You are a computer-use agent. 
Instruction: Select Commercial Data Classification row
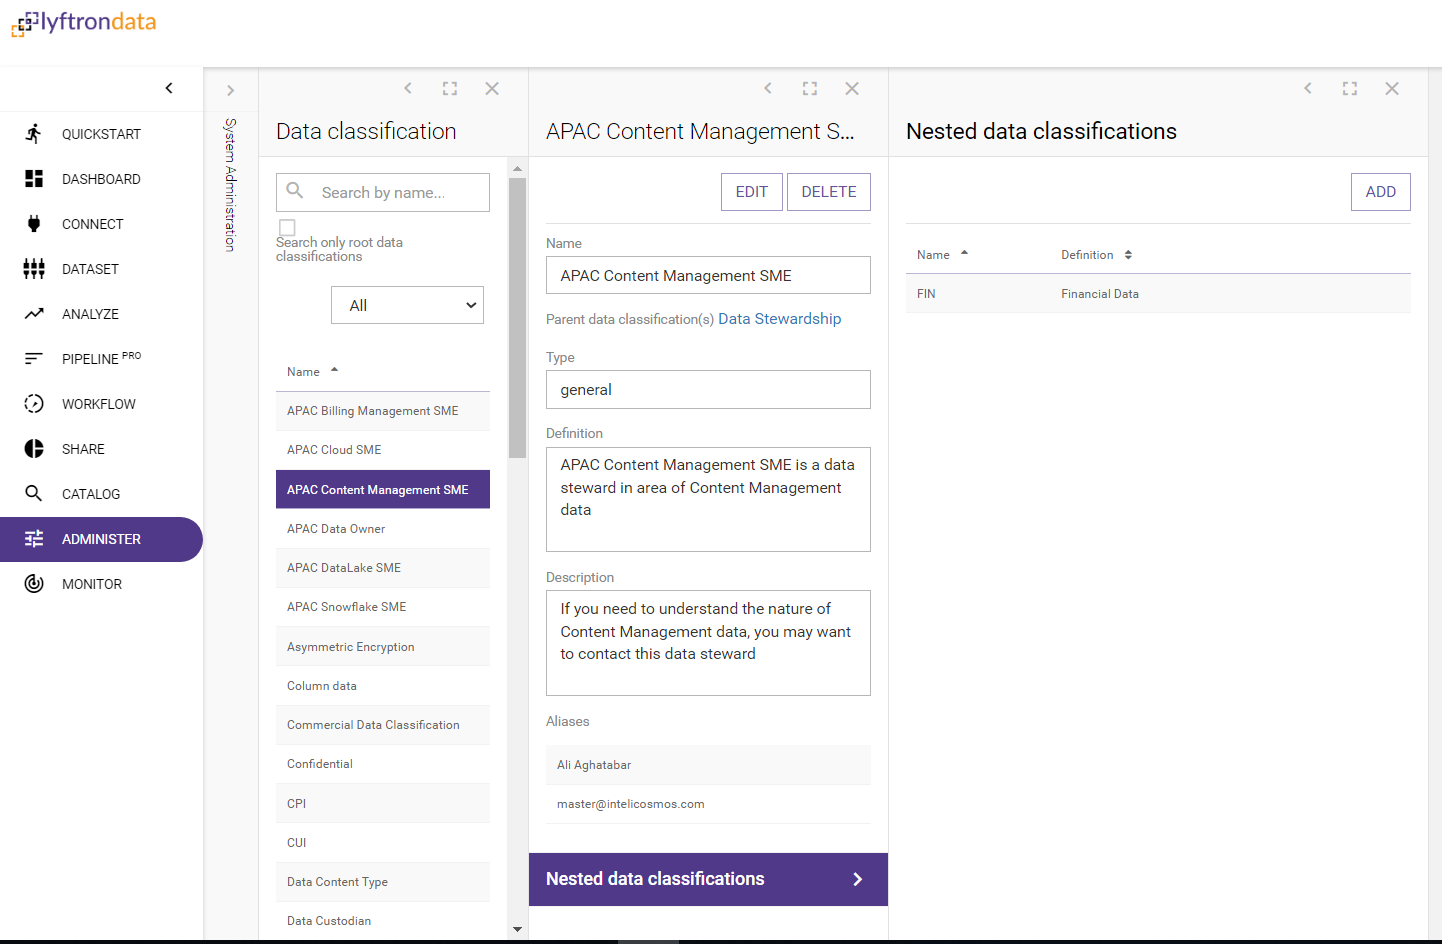[383, 725]
